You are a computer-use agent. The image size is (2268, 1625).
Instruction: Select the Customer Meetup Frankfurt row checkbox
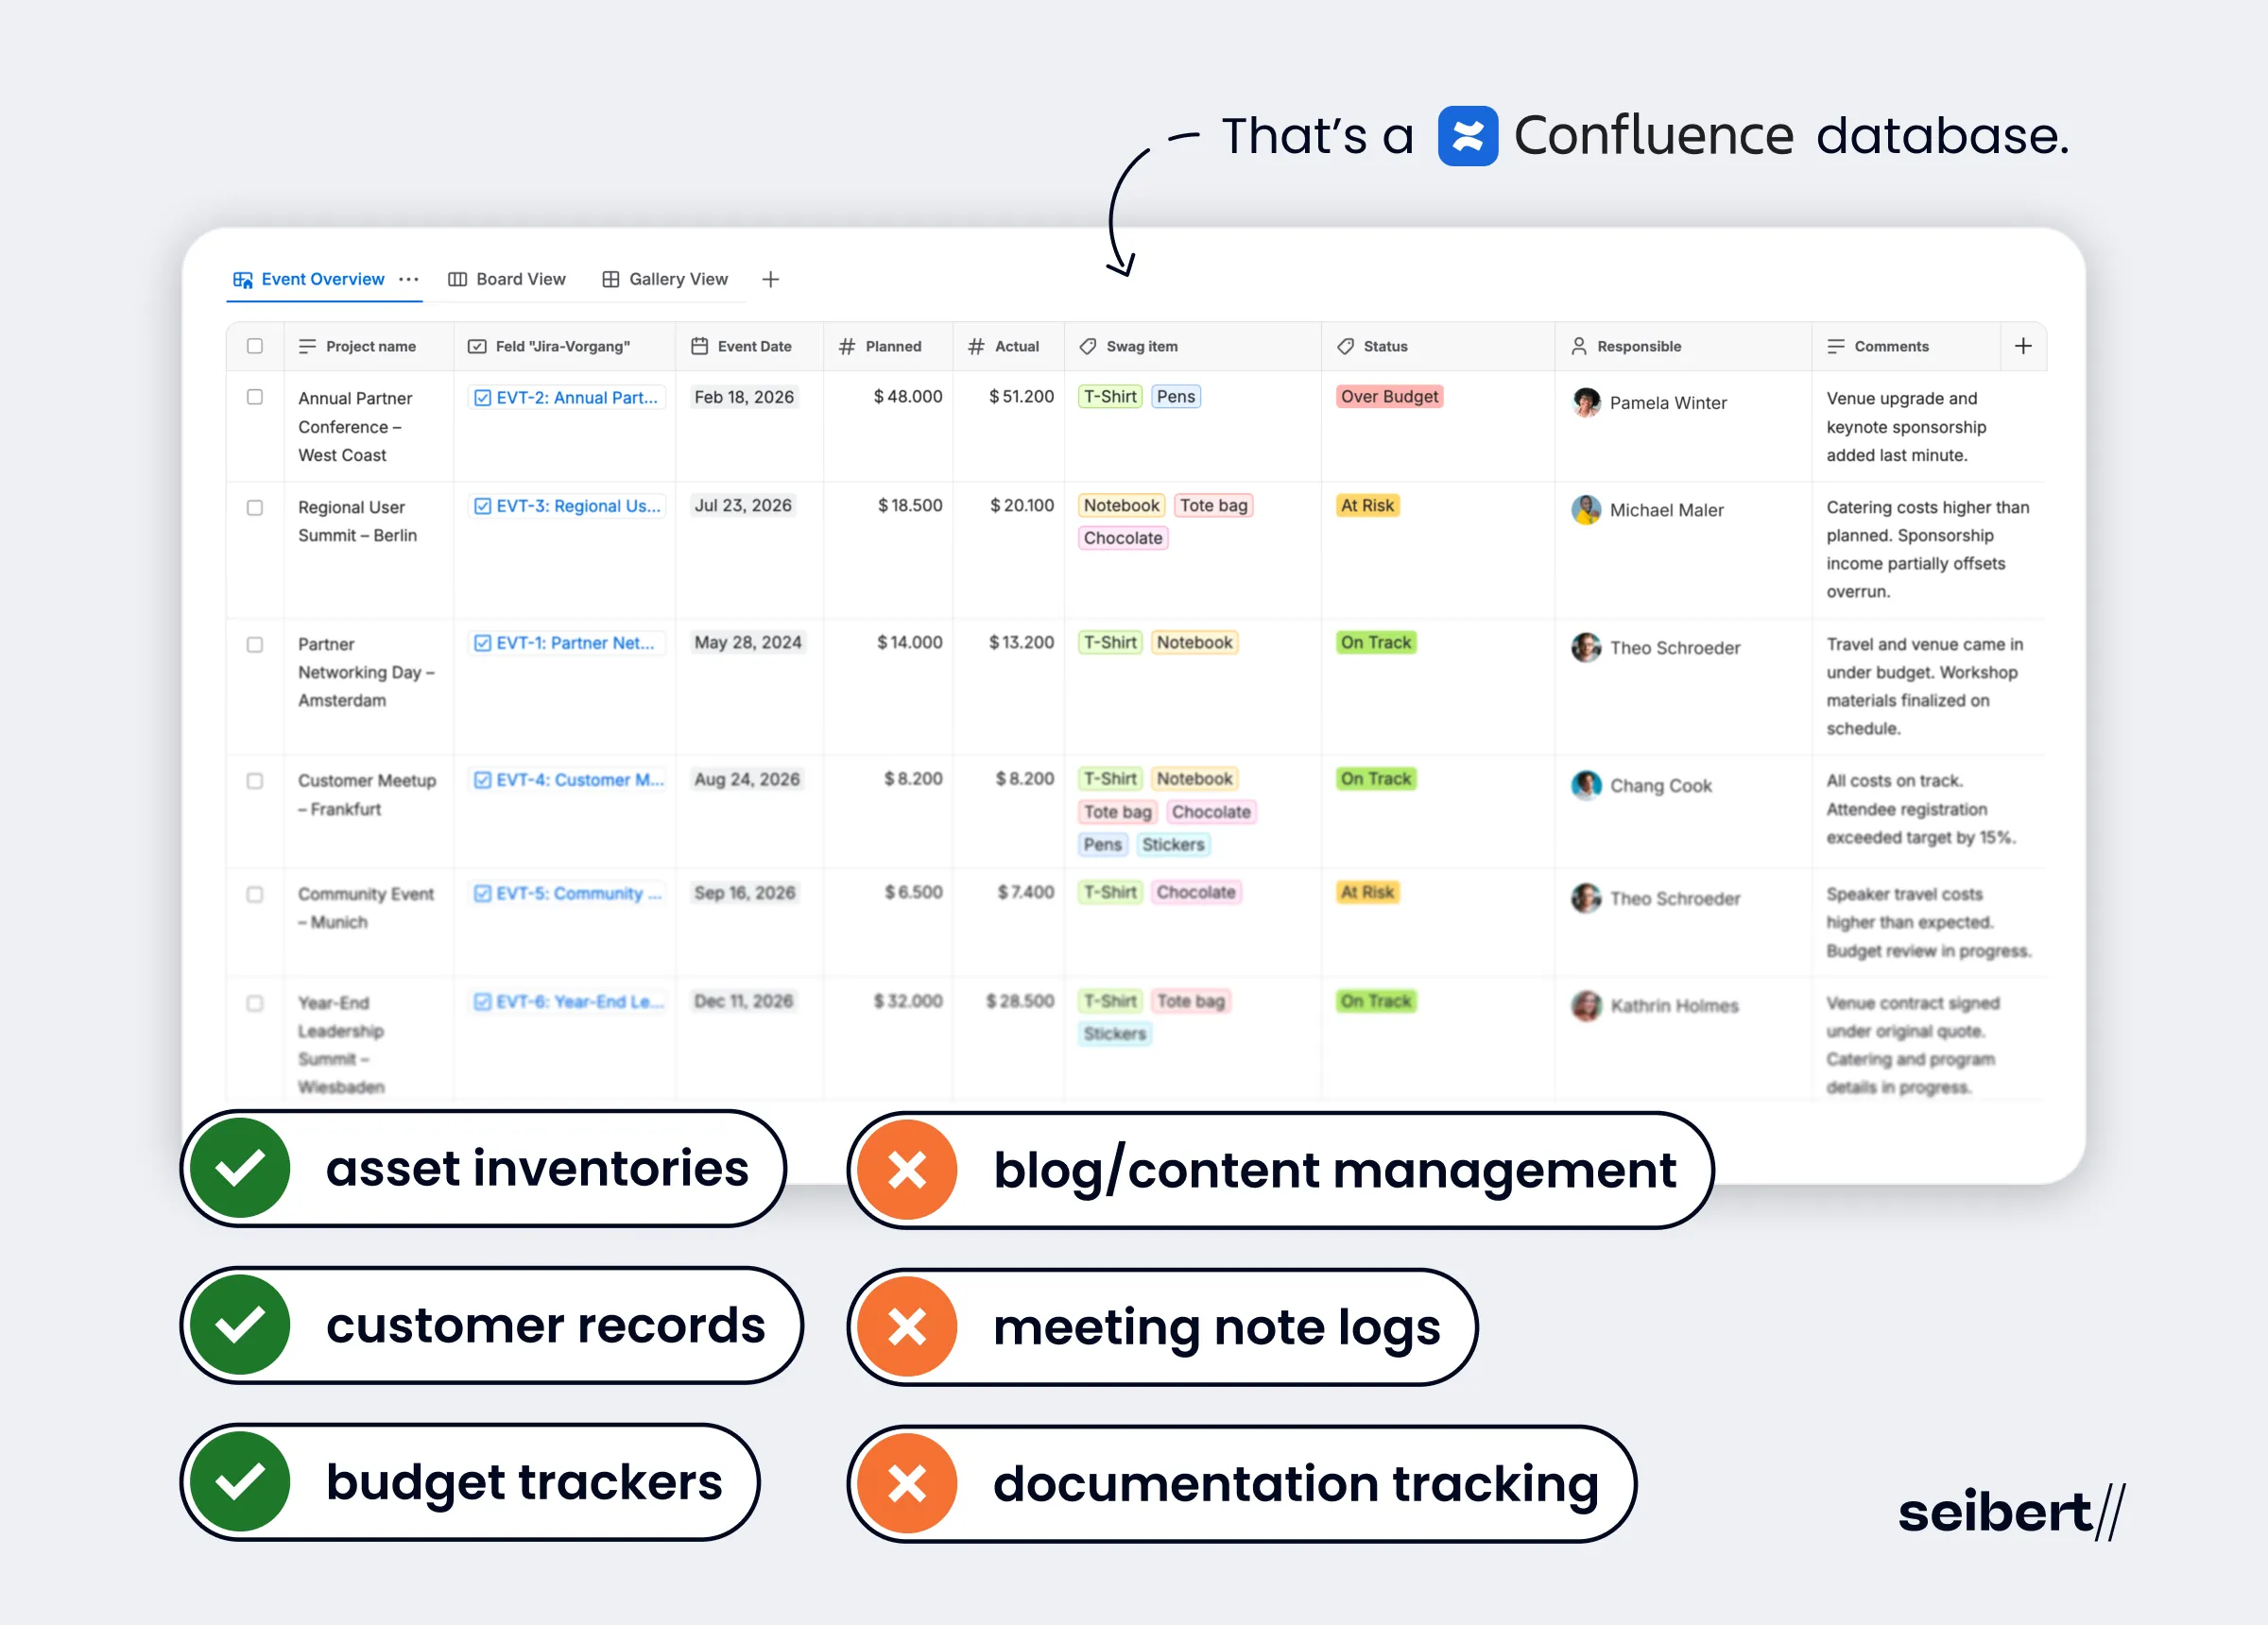255,780
